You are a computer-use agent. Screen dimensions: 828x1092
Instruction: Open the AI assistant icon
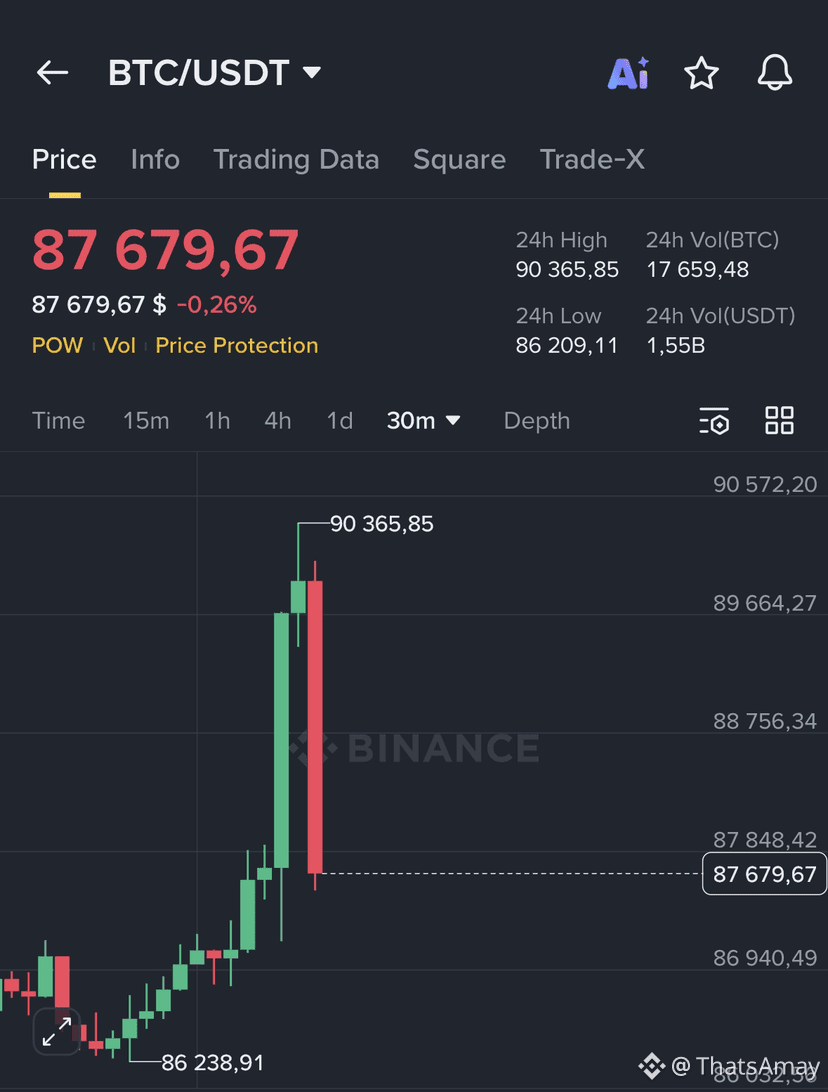pyautogui.click(x=629, y=73)
